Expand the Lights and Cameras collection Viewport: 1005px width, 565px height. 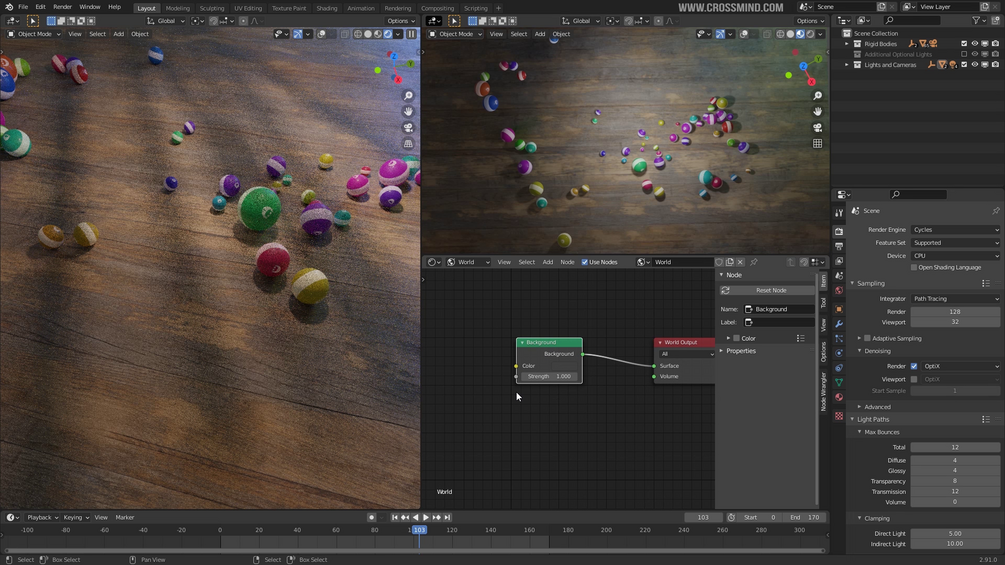(x=847, y=65)
